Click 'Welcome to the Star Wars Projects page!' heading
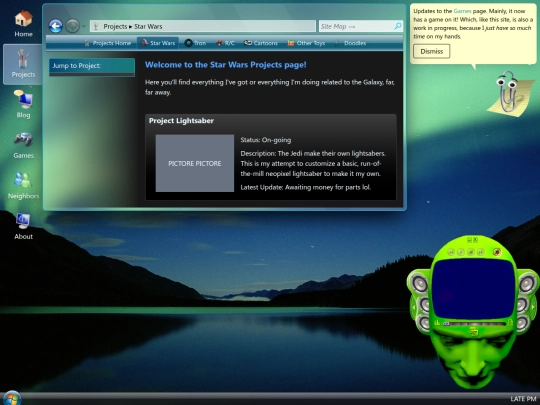Image resolution: width=540 pixels, height=405 pixels. coord(226,65)
